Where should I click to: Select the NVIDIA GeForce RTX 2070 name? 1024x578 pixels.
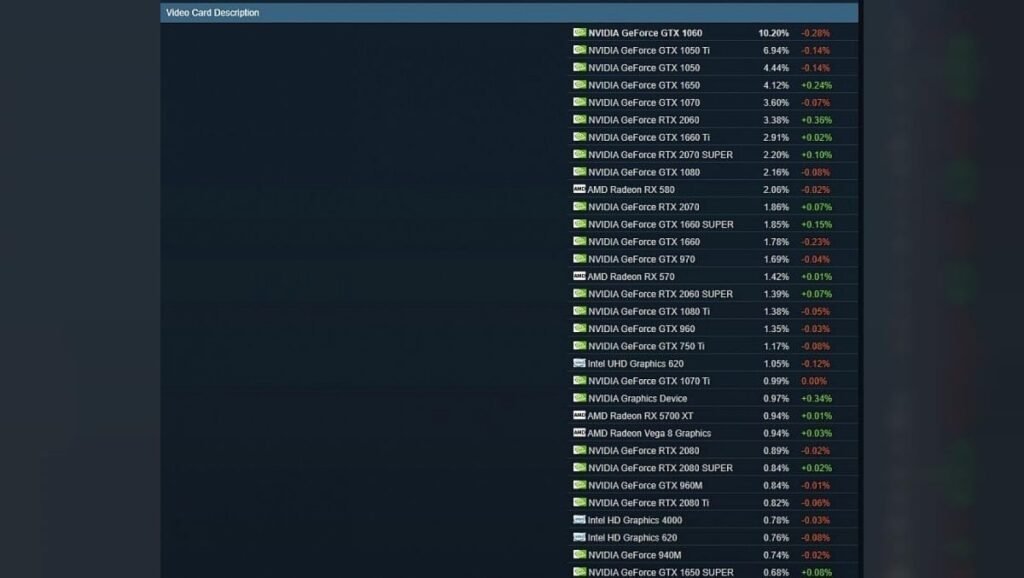point(643,207)
